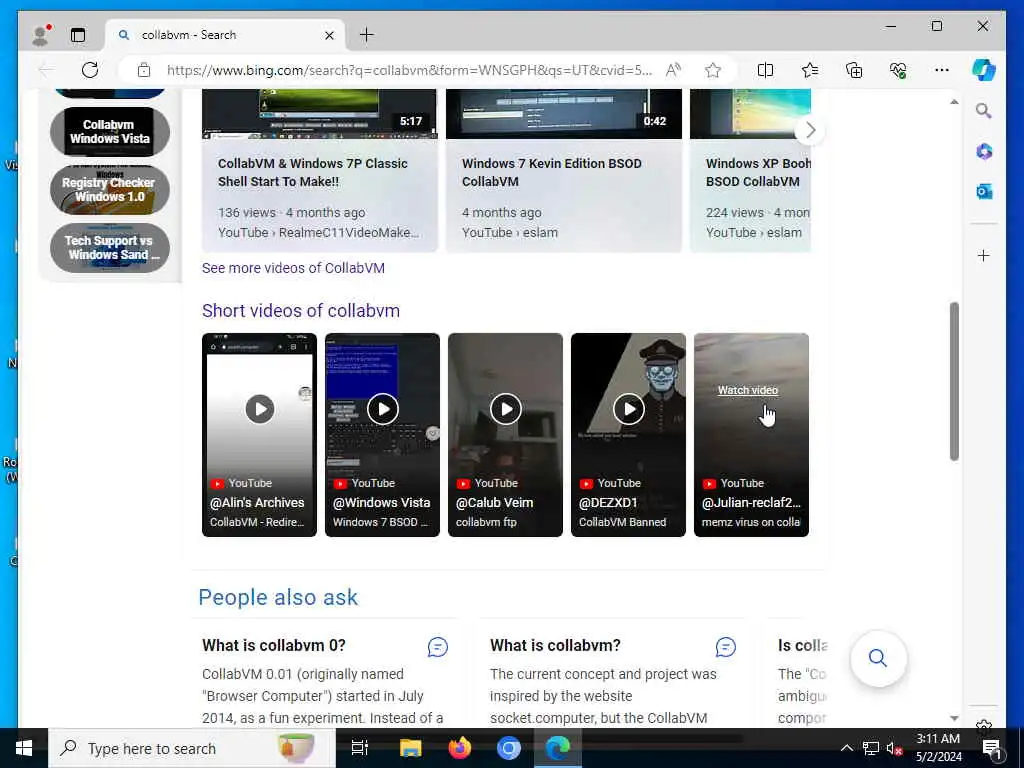The width and height of the screenshot is (1024, 768).
Task: Open a new tab with plus button
Action: pos(366,35)
